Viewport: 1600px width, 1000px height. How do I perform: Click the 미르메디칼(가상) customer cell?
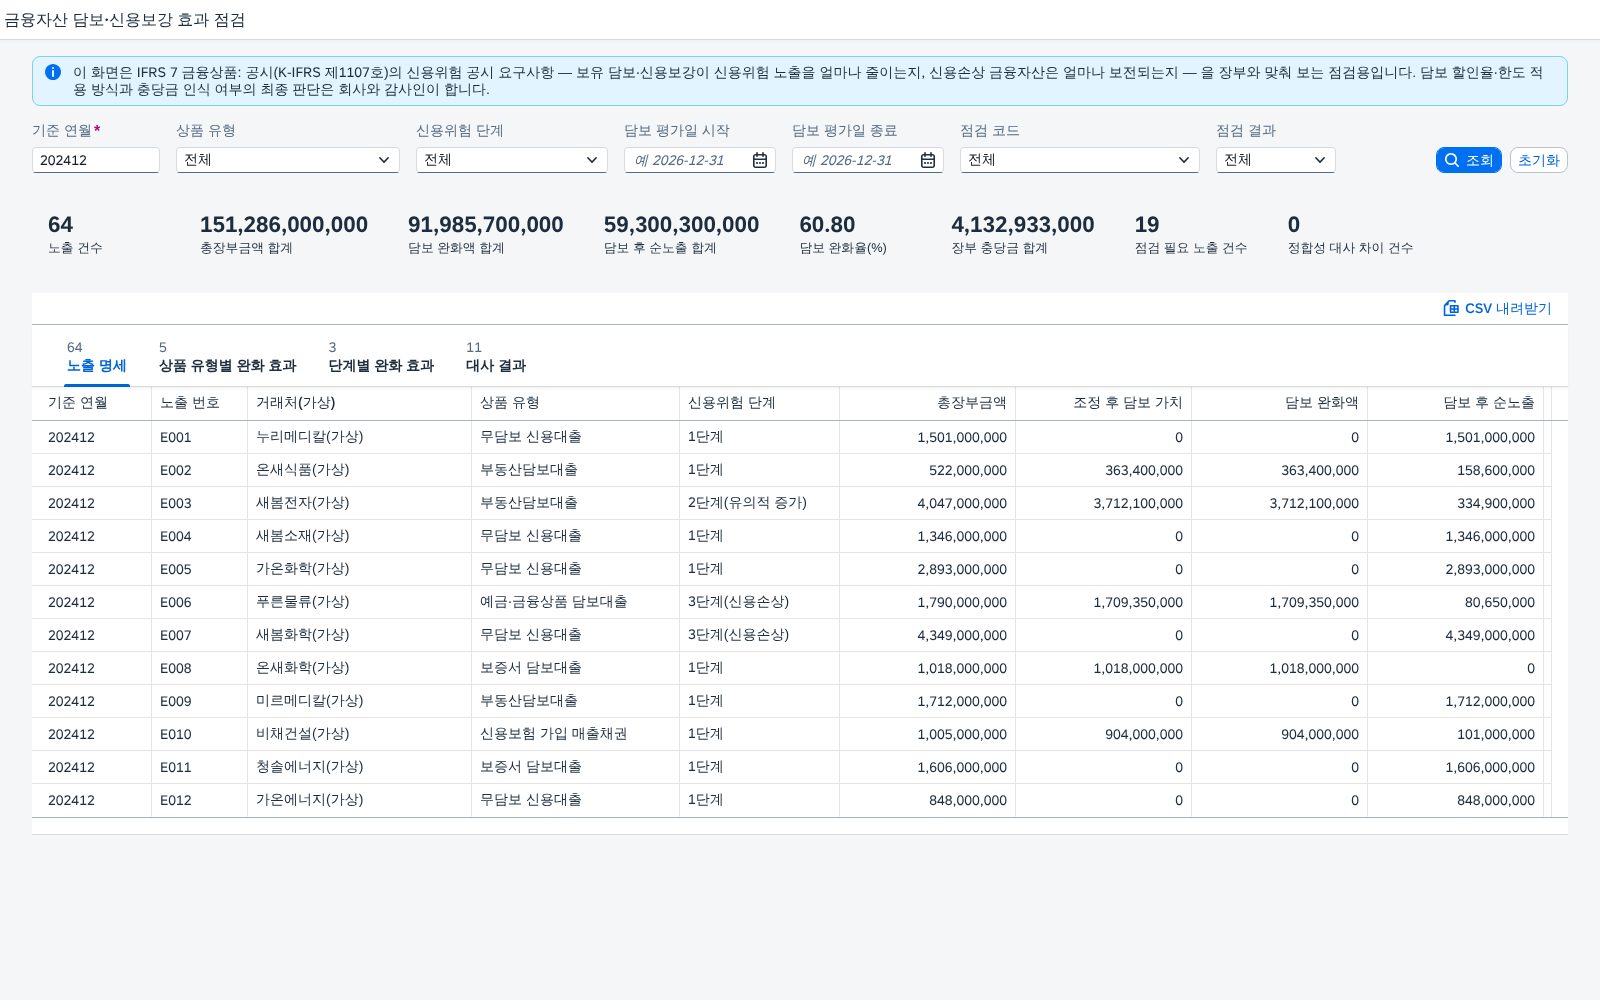(360, 701)
